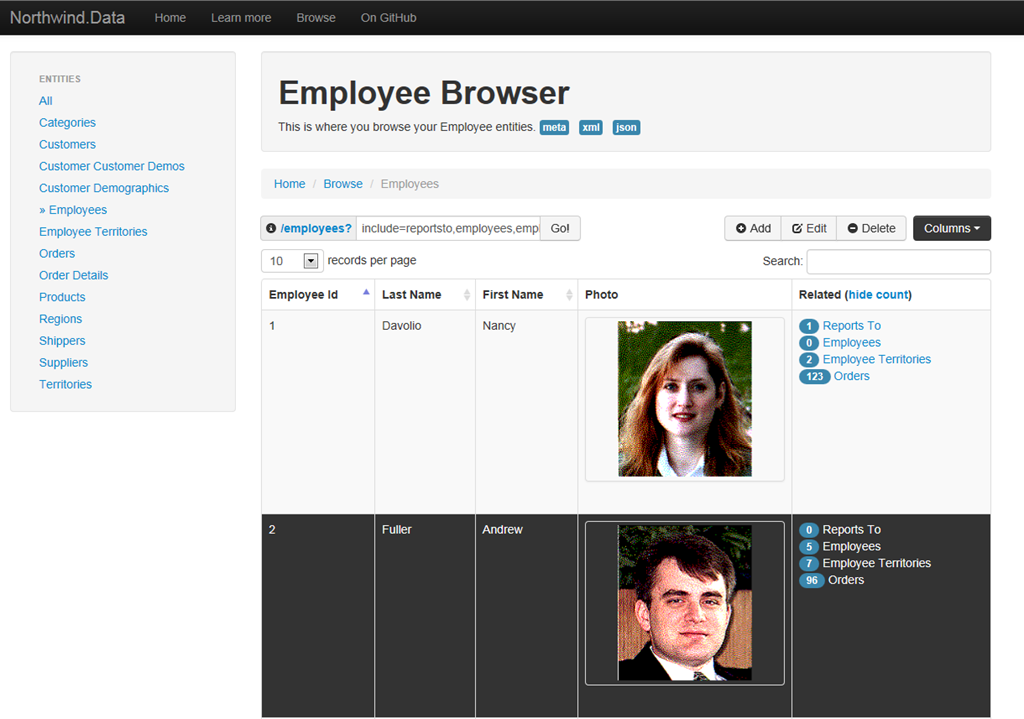Click the pencil icon on the Edit button
The width and height of the screenshot is (1024, 719).
click(797, 228)
